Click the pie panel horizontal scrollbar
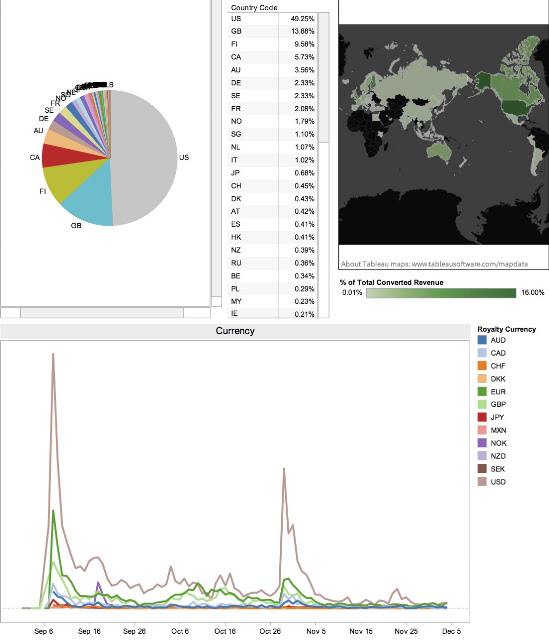Image resolution: width=549 pixels, height=640 pixels. tap(102, 313)
